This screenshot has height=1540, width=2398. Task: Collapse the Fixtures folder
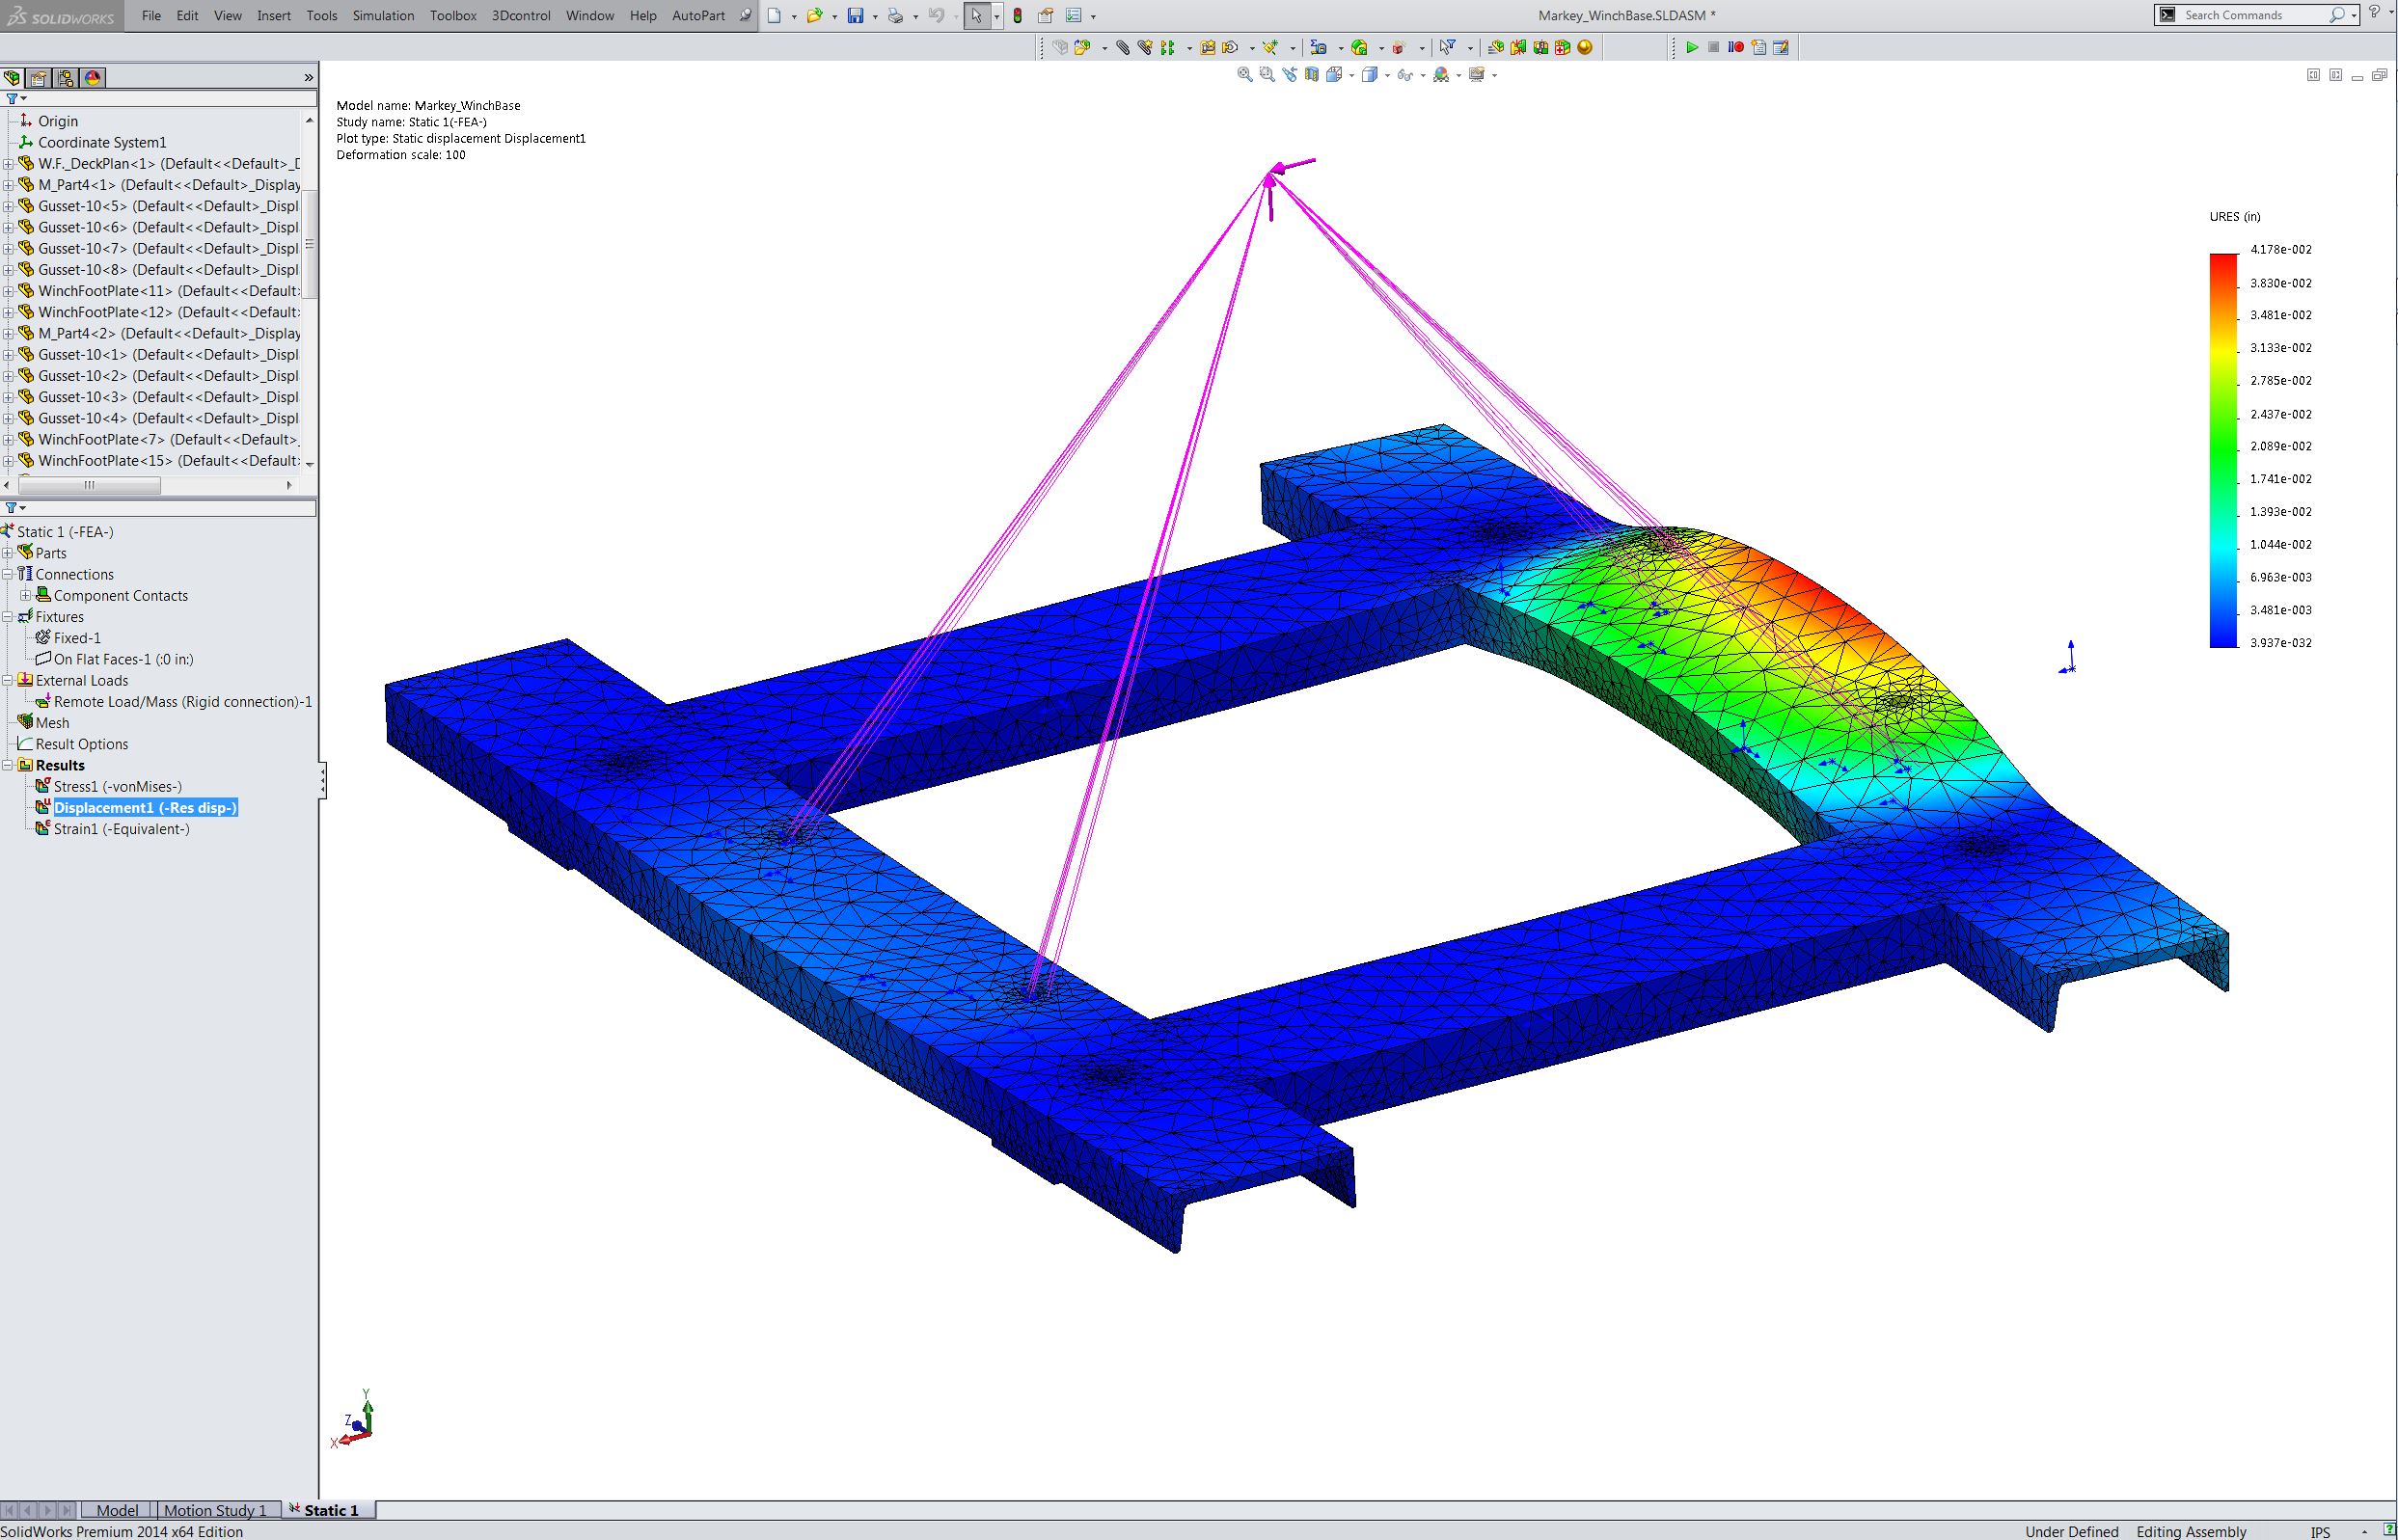[x=8, y=617]
